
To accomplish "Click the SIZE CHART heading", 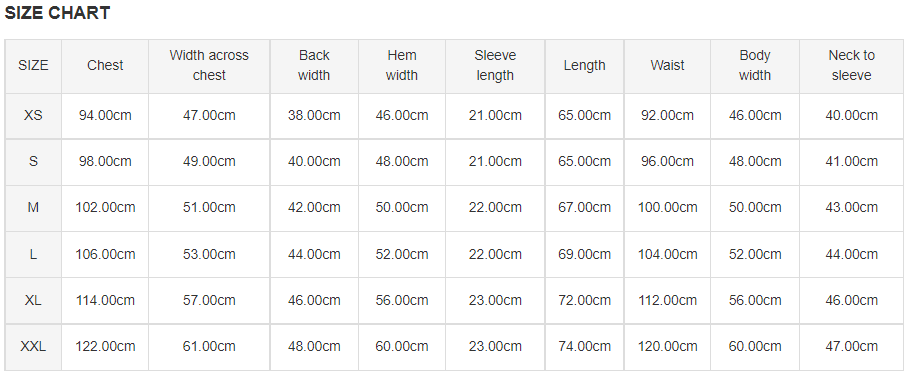I will (57, 13).
